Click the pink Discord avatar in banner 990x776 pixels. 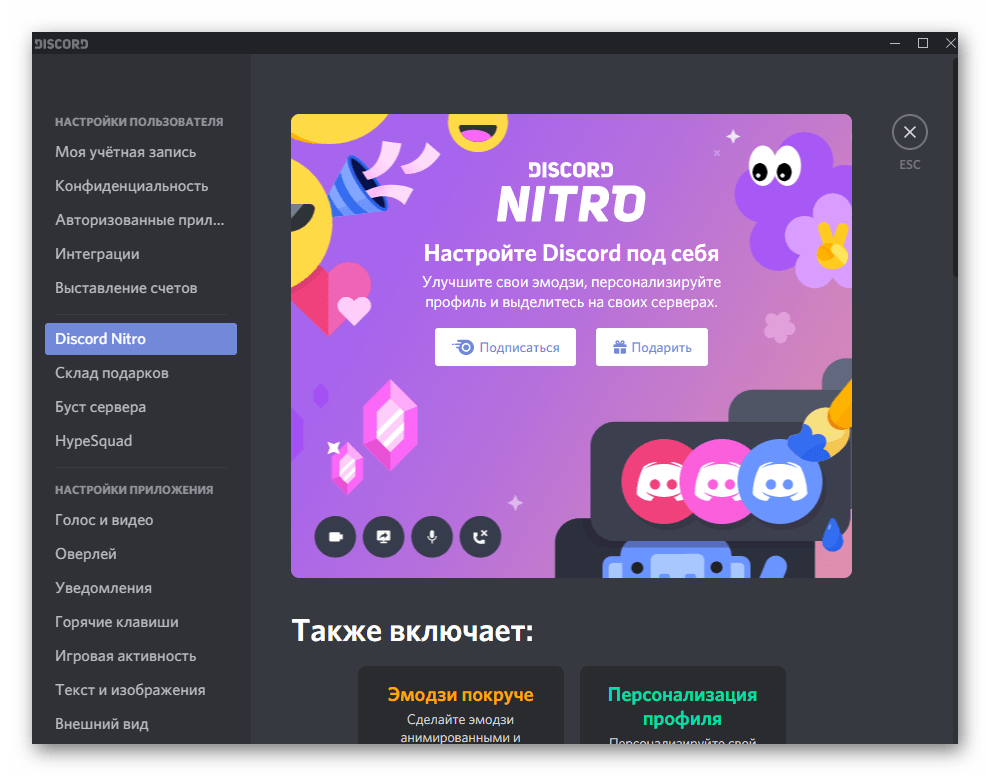[717, 482]
